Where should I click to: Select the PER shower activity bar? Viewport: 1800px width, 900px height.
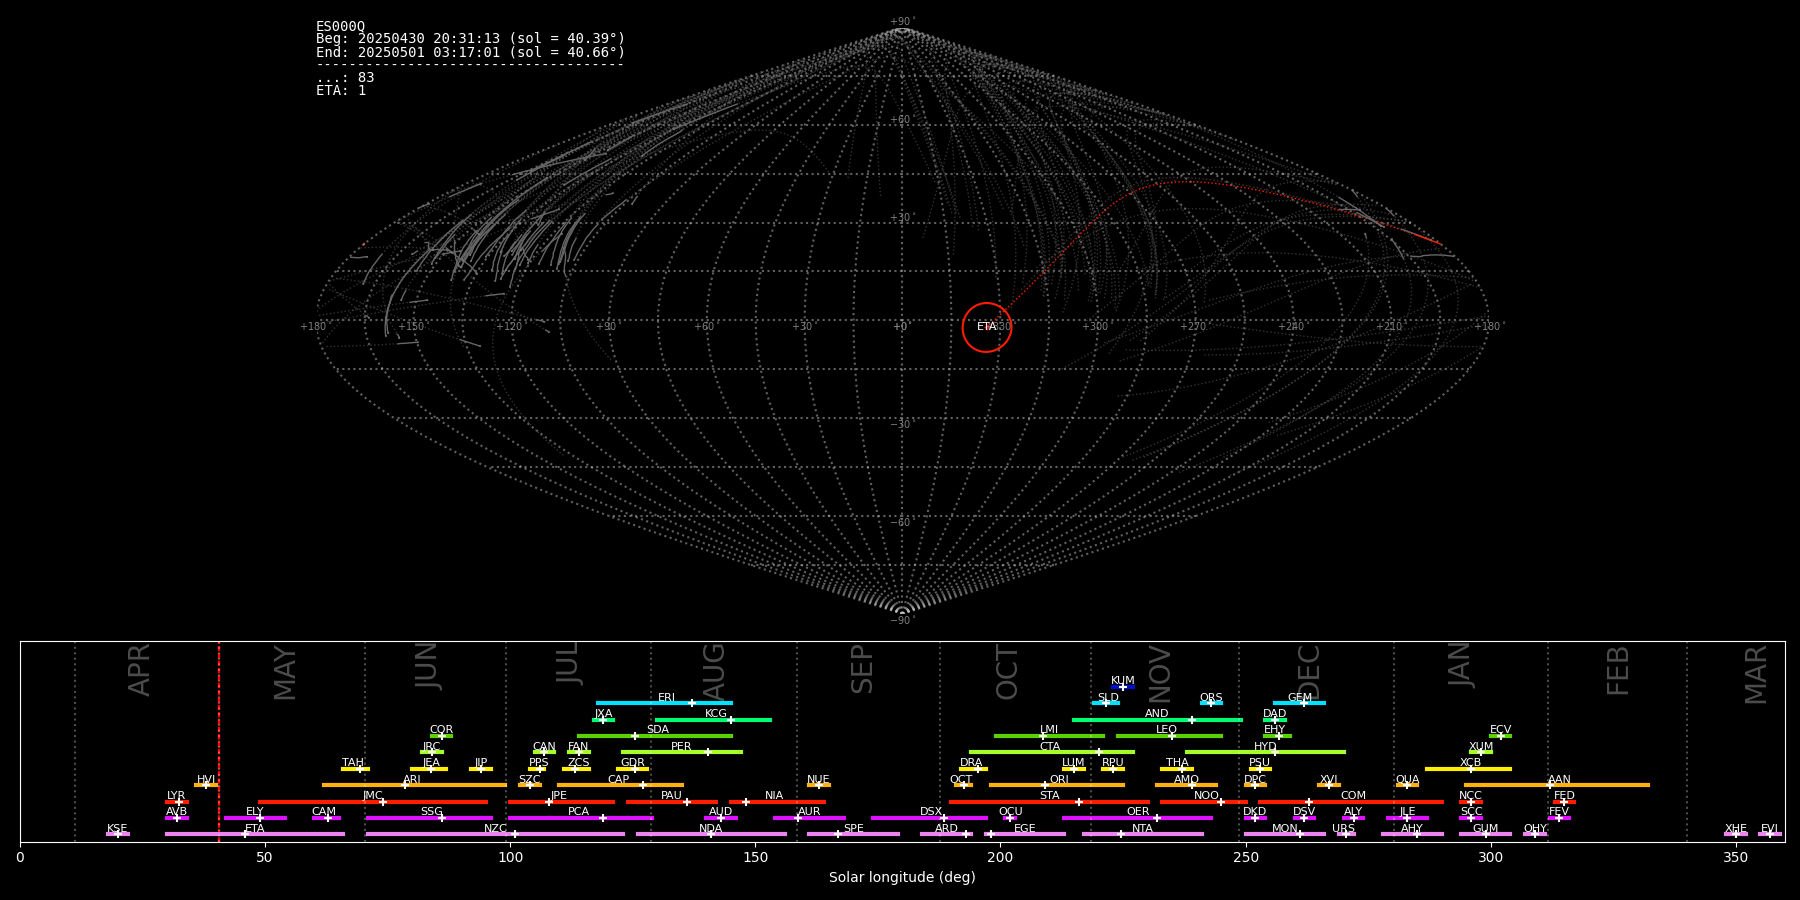coord(682,752)
